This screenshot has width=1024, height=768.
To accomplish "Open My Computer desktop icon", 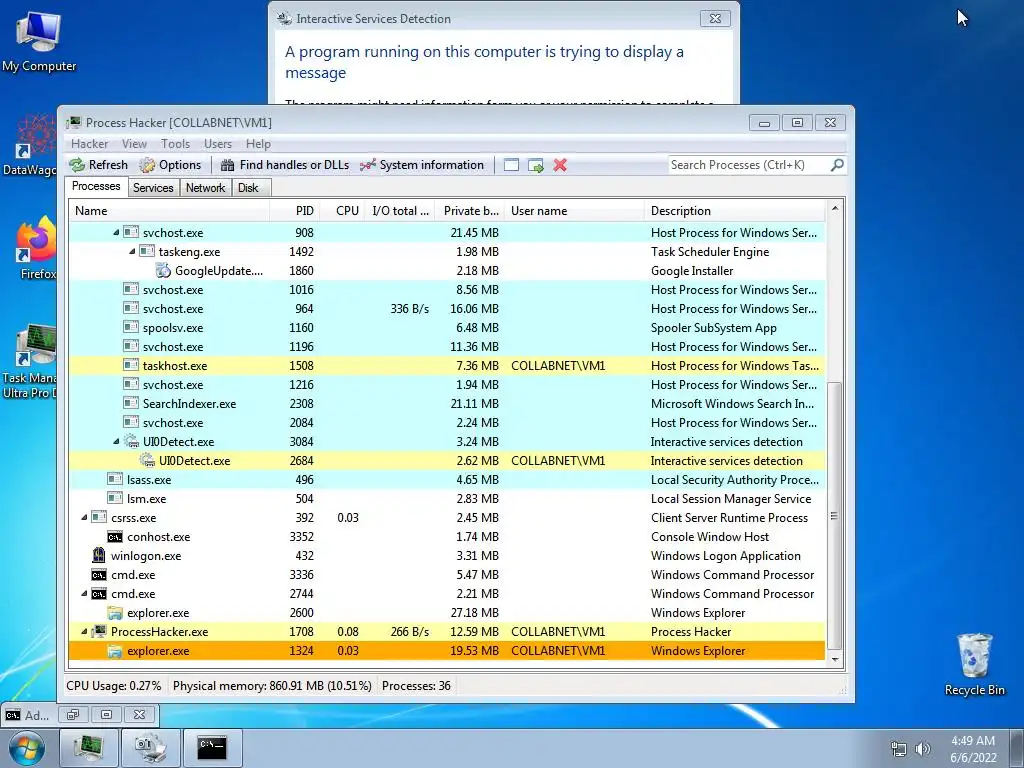I will [39, 41].
